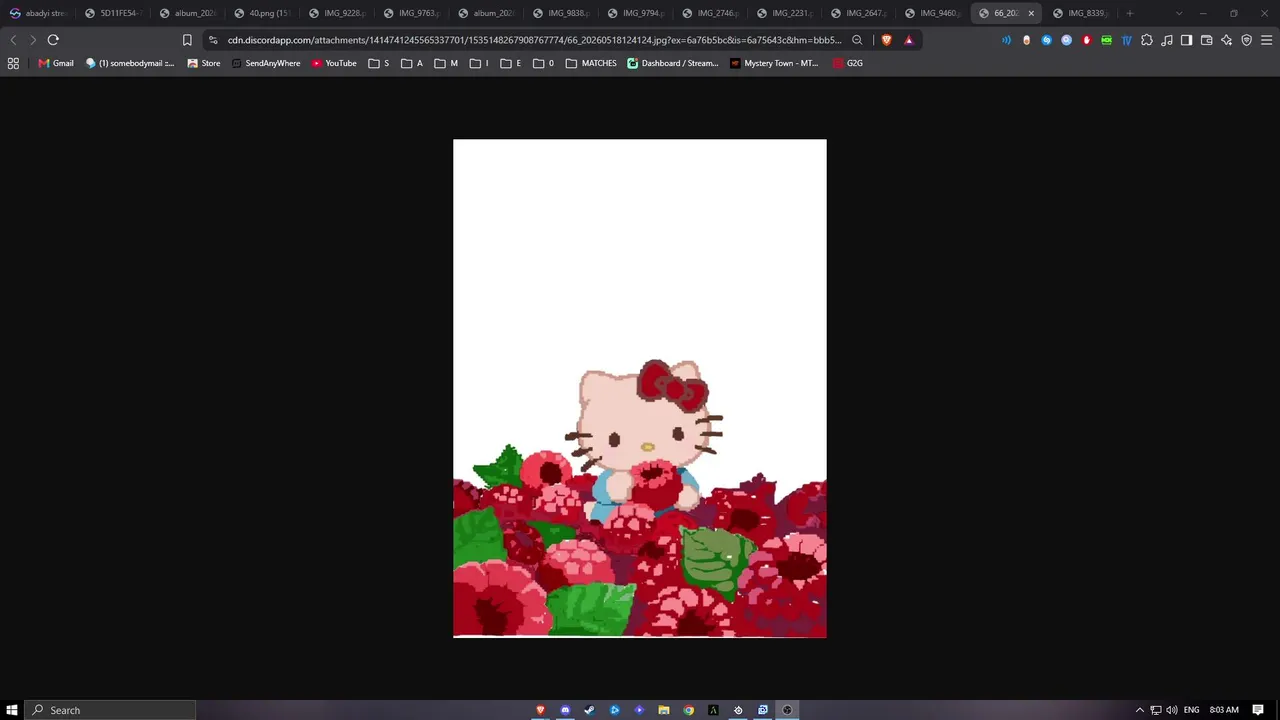Screen dimensions: 1280x720
Task: Open a new browser tab
Action: click(1130, 13)
